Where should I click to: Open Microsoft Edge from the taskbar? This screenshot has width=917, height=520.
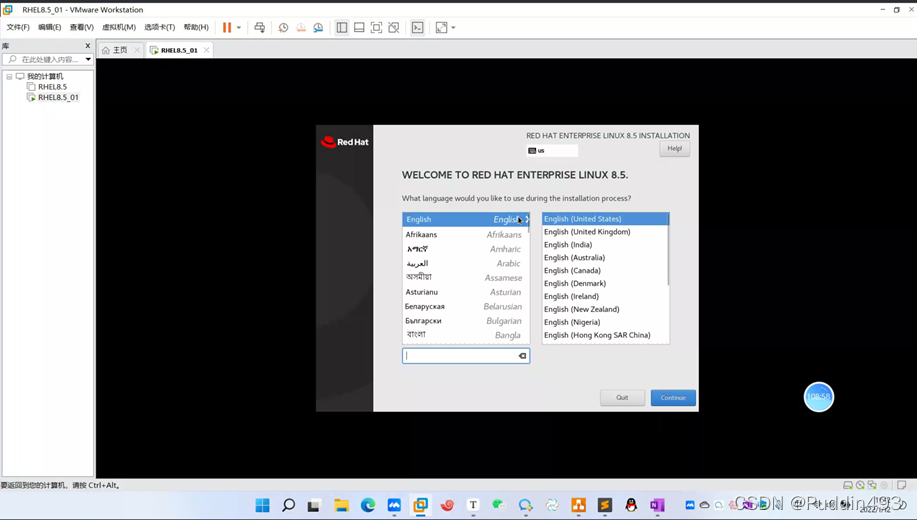point(368,505)
